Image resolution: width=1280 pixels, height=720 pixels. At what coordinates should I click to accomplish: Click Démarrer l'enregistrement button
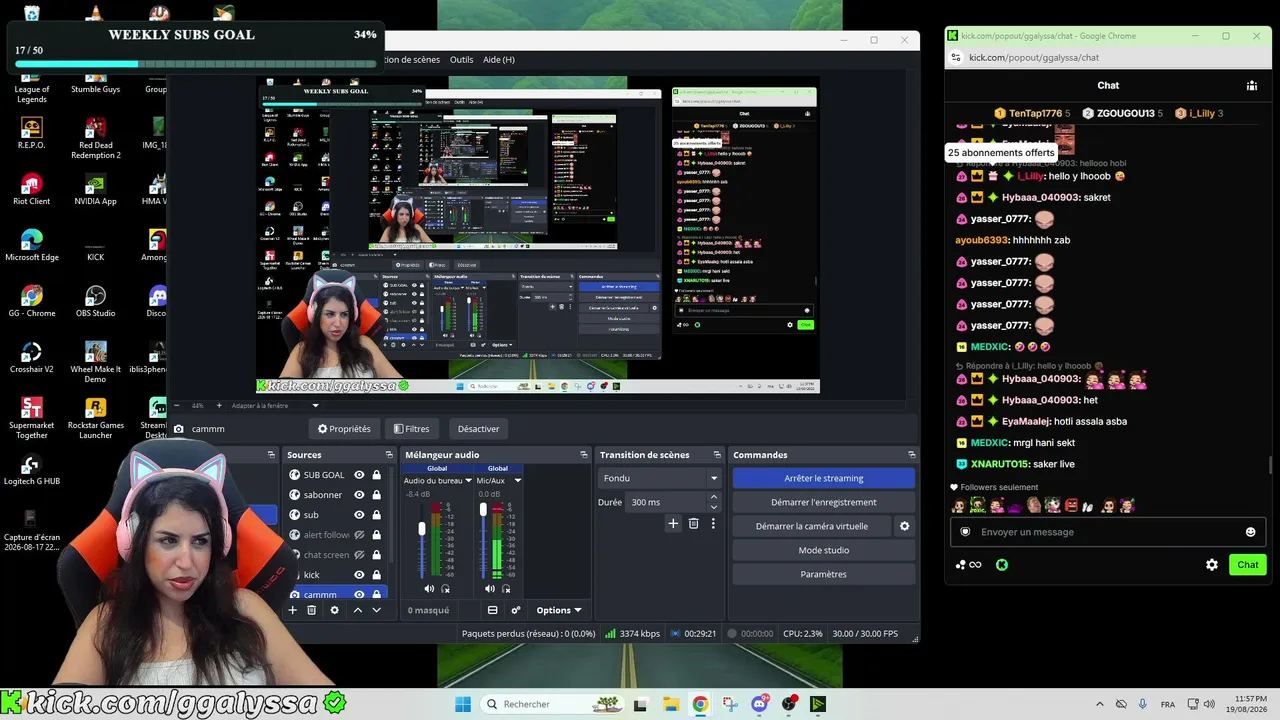tap(824, 502)
